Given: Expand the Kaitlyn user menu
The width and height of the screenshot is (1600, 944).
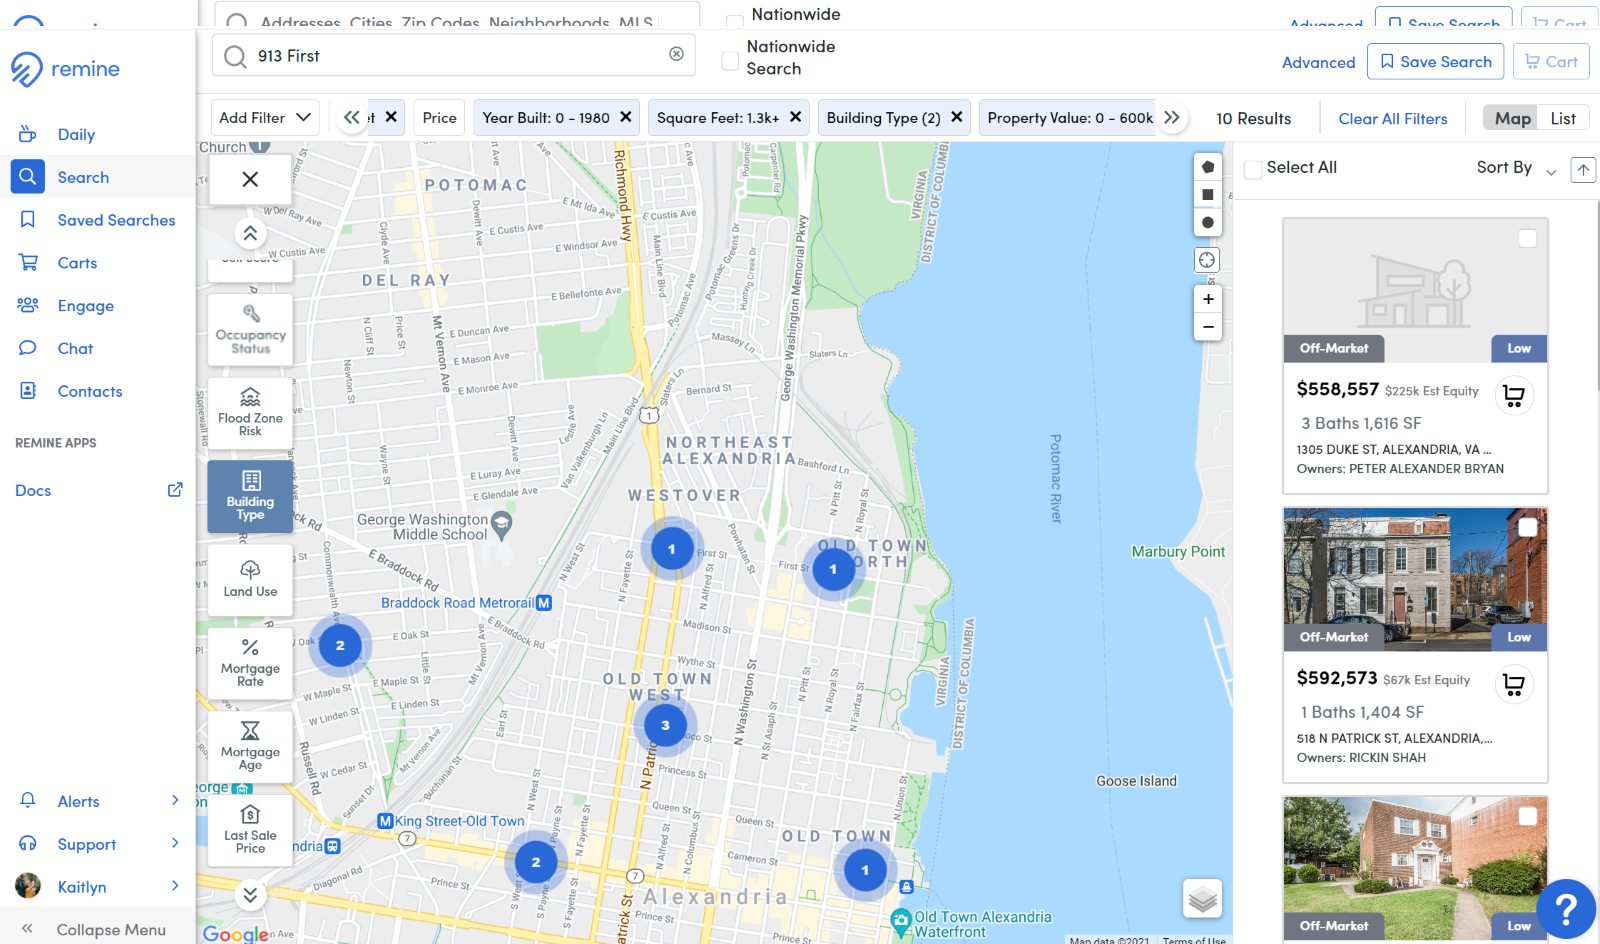Looking at the screenshot, I should (98, 887).
